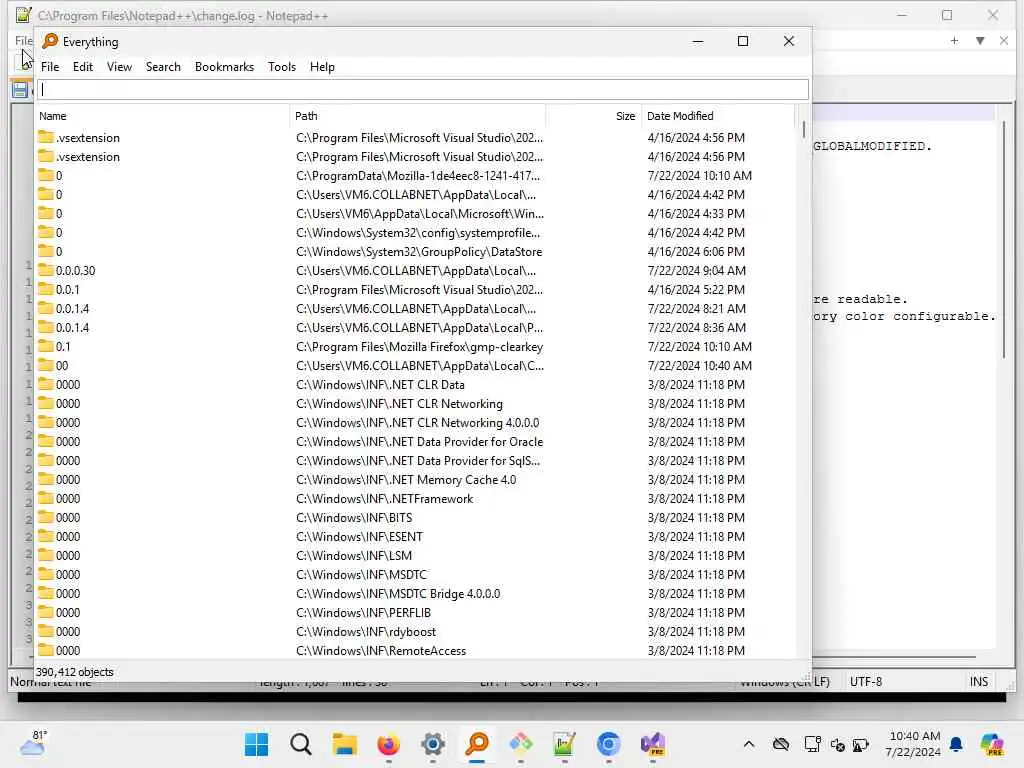
Task: Select path C:\Windows\INF\.NET Memory Cache 4.0
Action: point(406,479)
